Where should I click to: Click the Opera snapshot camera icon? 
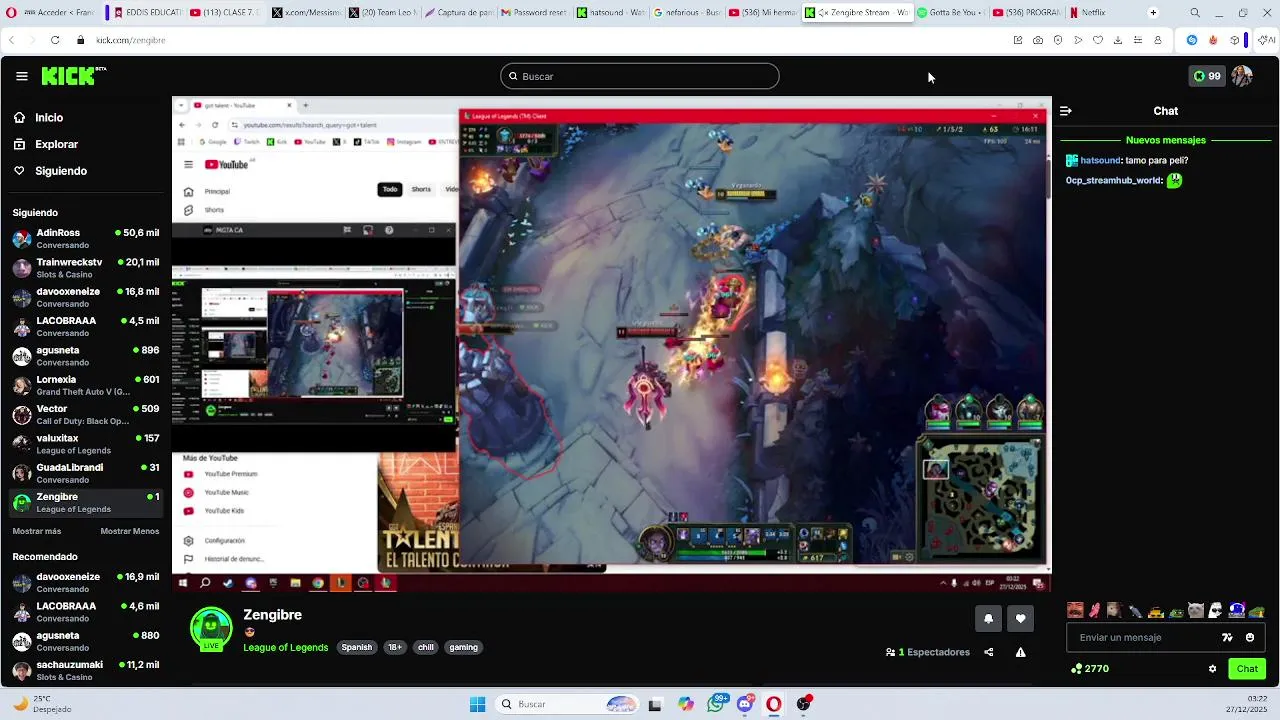(1038, 40)
